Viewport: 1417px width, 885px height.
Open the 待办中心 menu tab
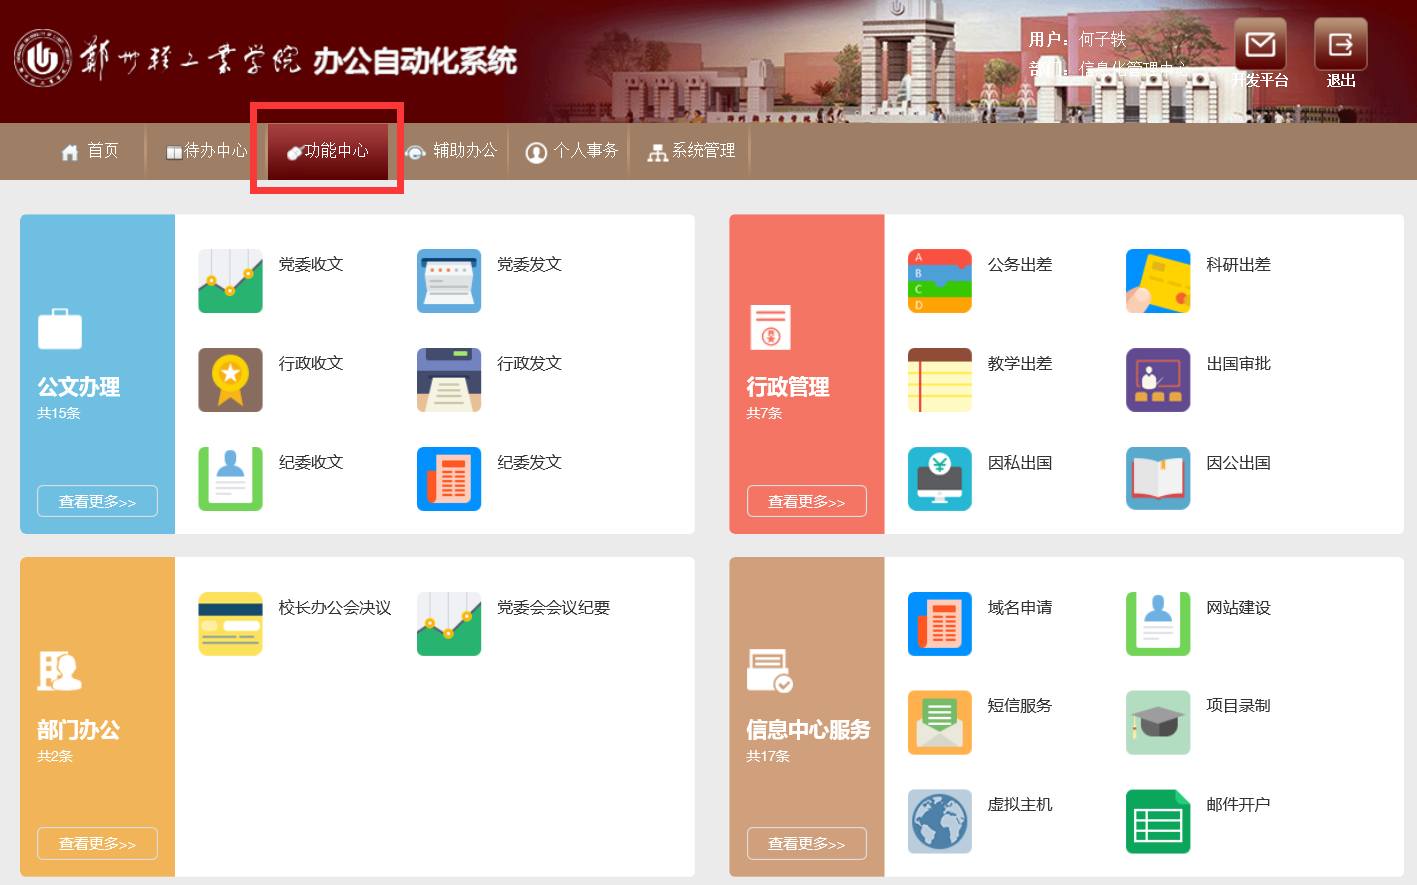click(x=207, y=151)
